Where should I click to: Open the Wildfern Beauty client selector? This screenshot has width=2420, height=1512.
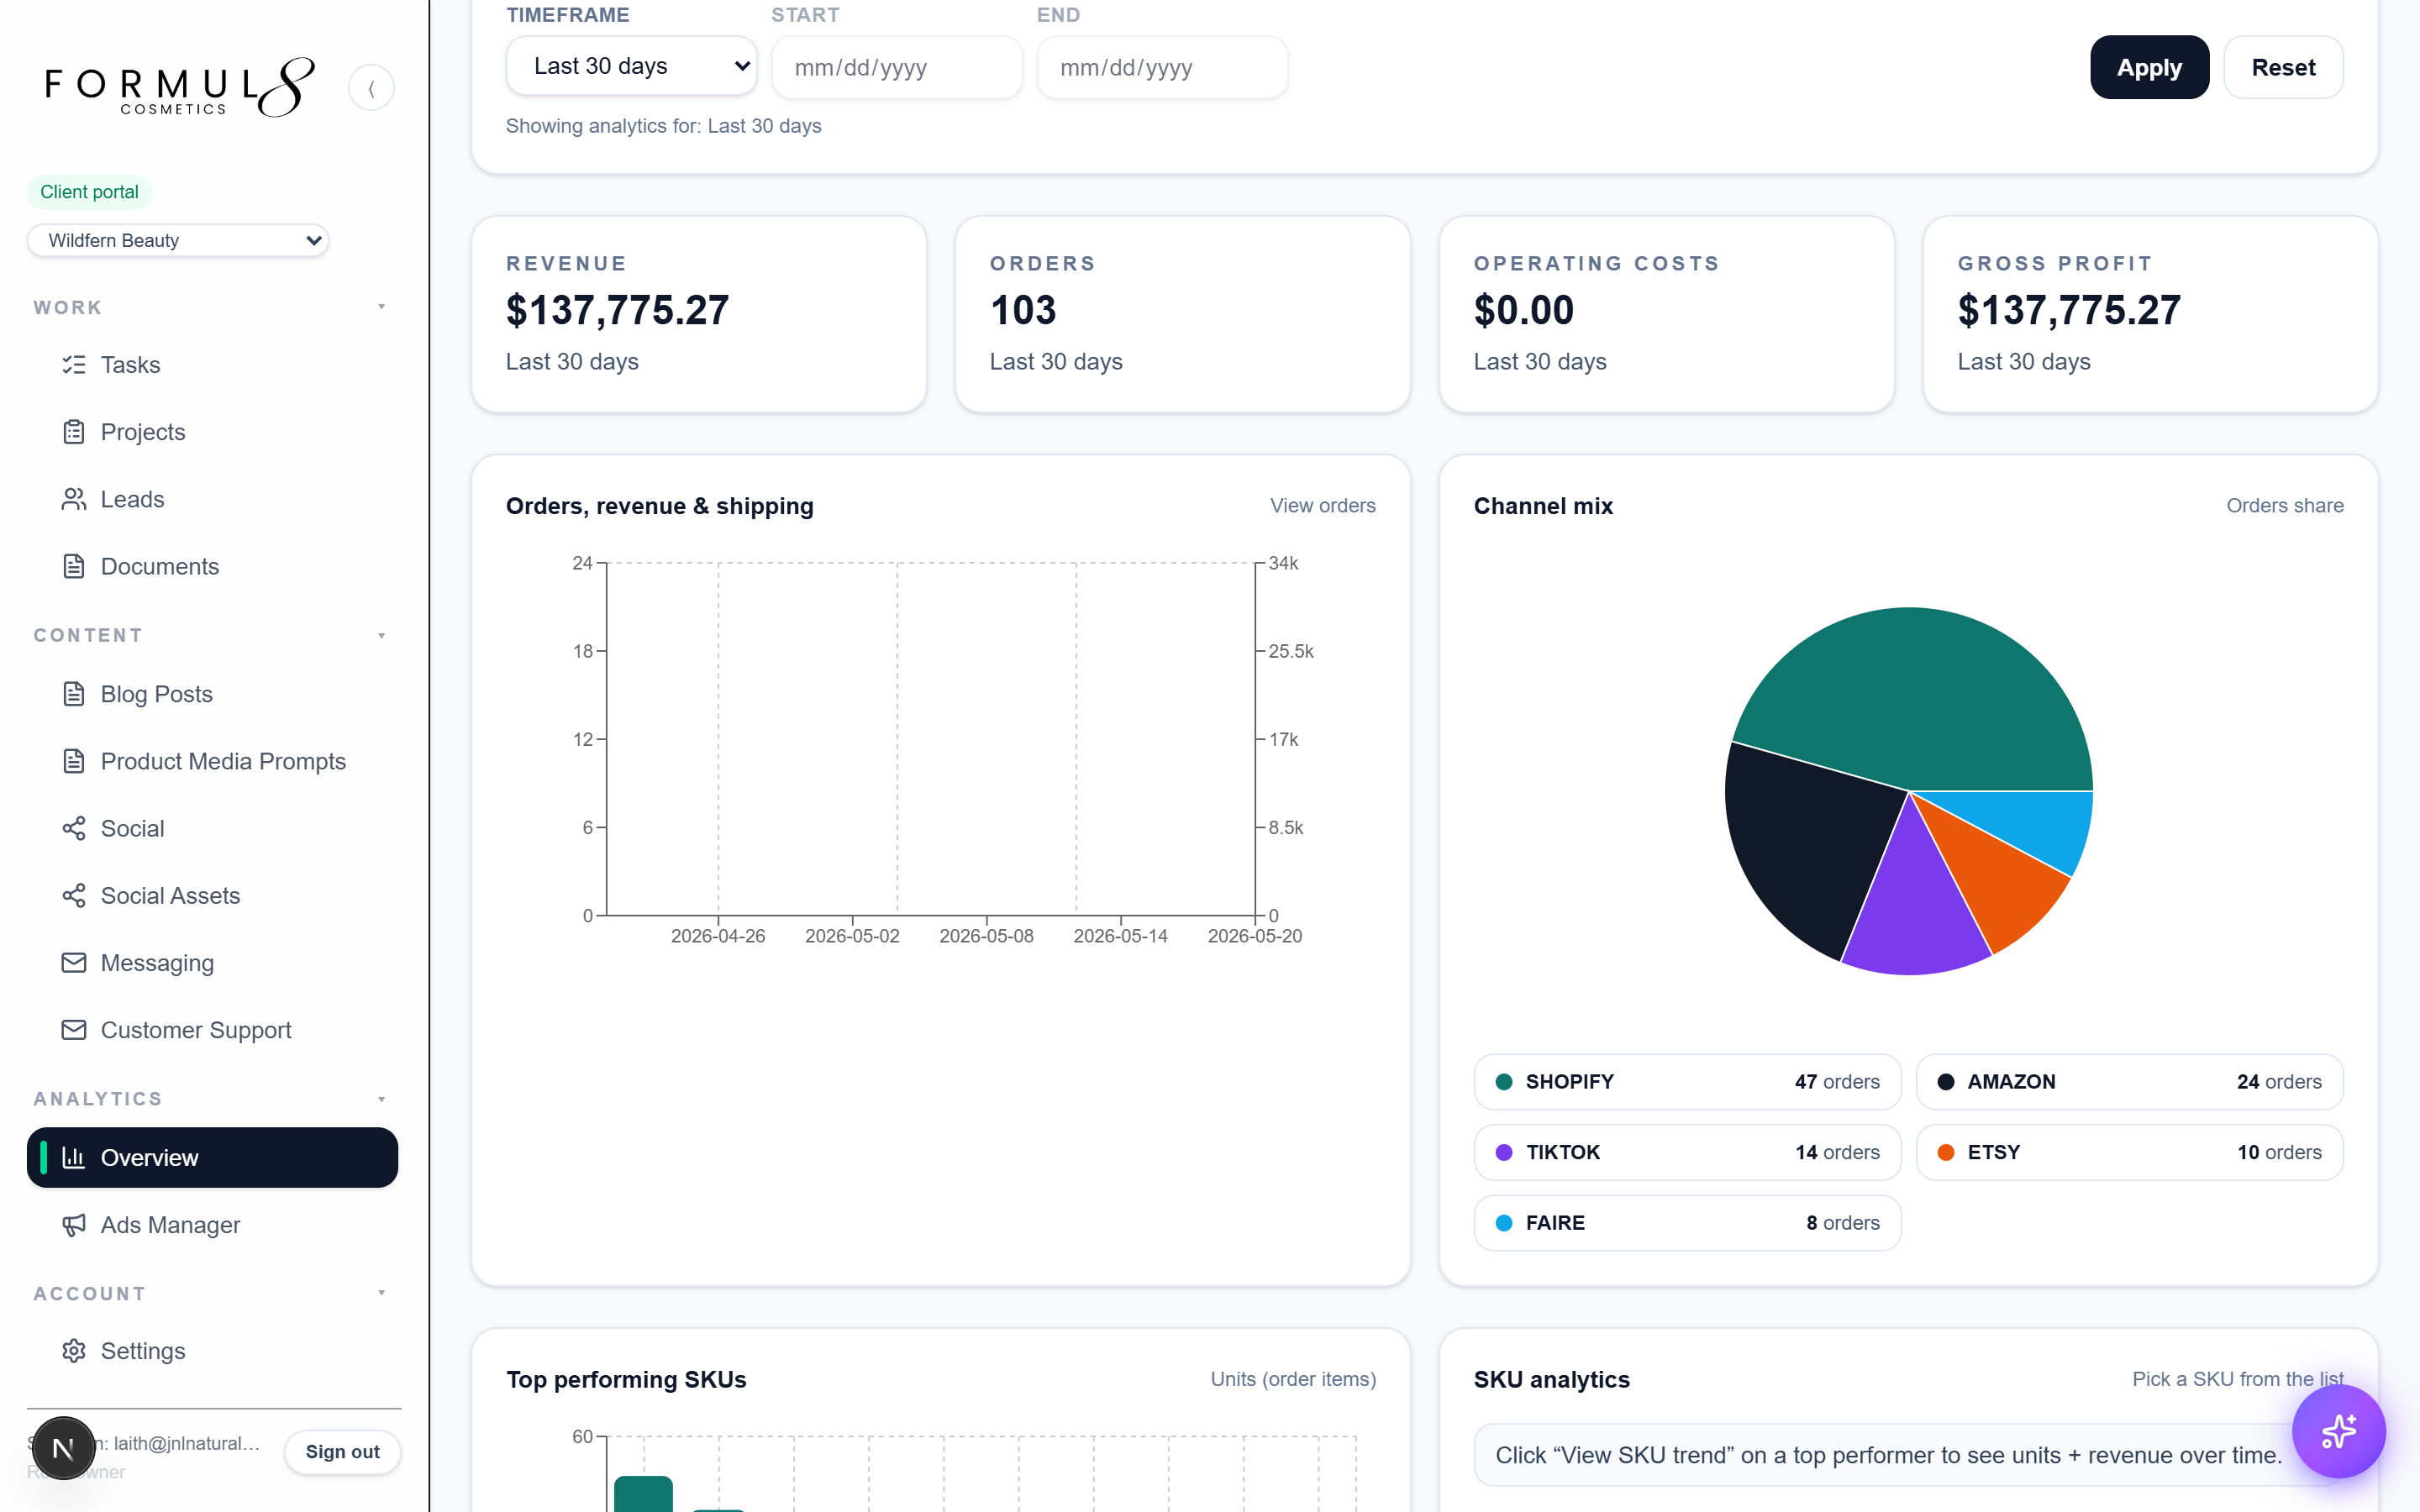click(178, 240)
